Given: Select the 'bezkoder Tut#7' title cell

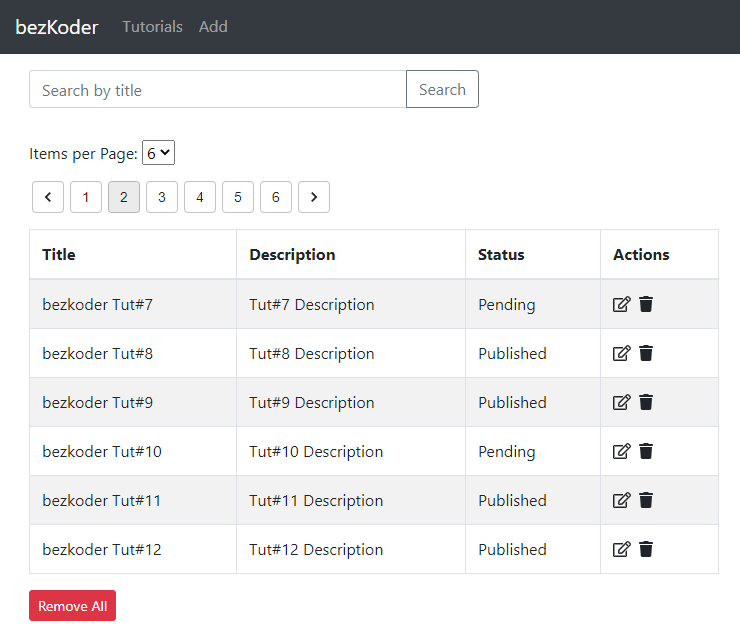Looking at the screenshot, I should pyautogui.click(x=133, y=304).
